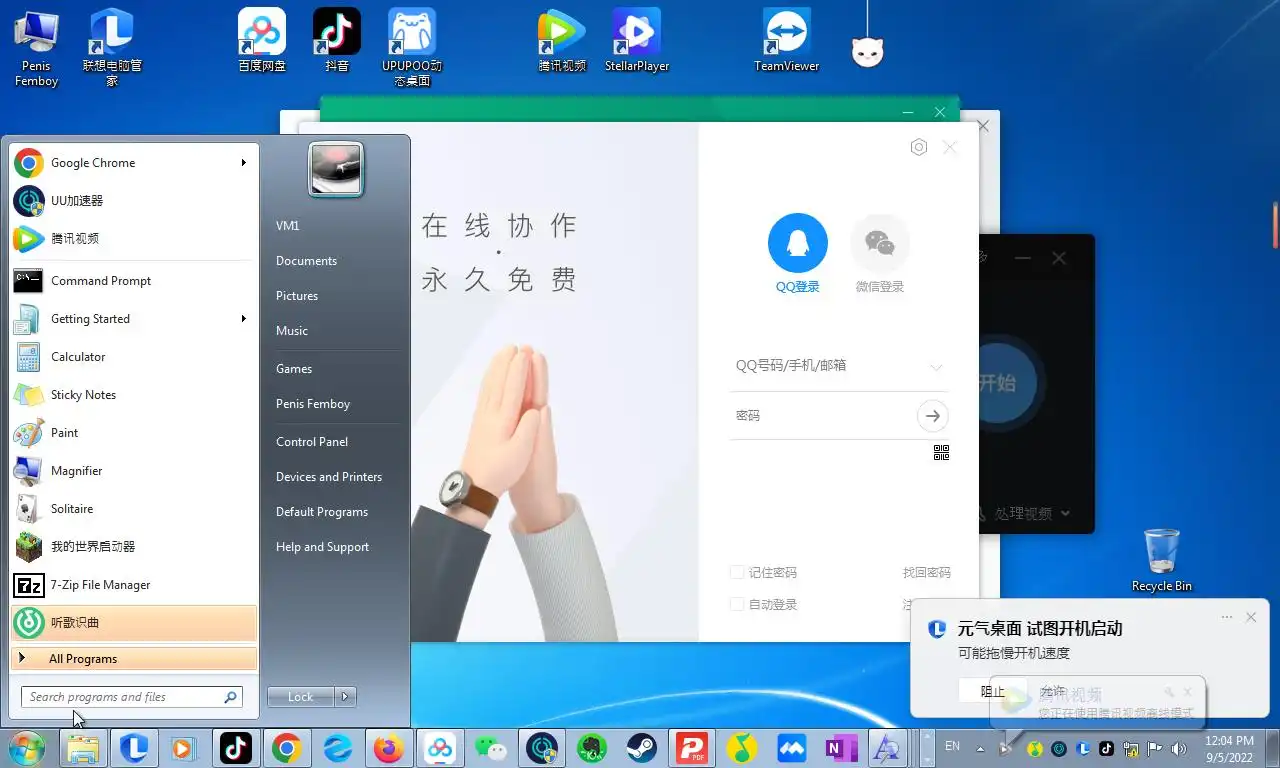Open Control Panel from Start menu

(x=312, y=442)
